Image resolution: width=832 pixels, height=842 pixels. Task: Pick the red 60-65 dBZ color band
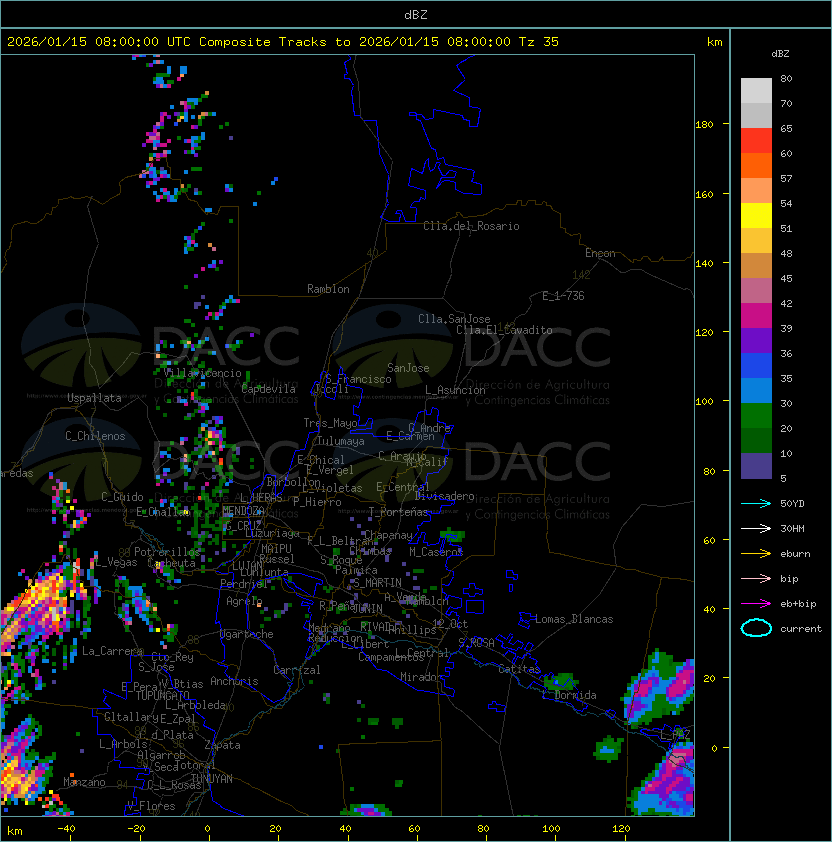pyautogui.click(x=756, y=141)
